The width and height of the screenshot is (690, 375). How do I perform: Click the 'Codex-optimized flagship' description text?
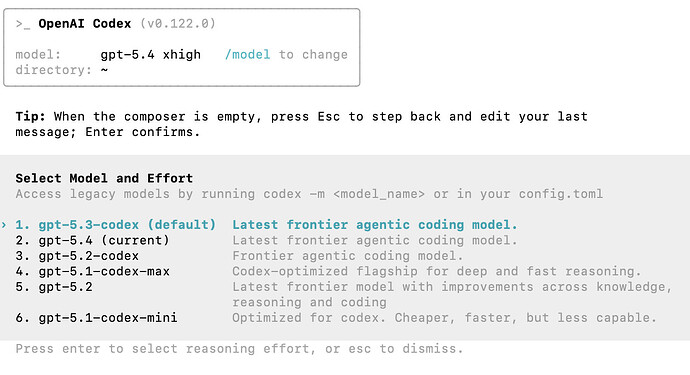coord(437,271)
